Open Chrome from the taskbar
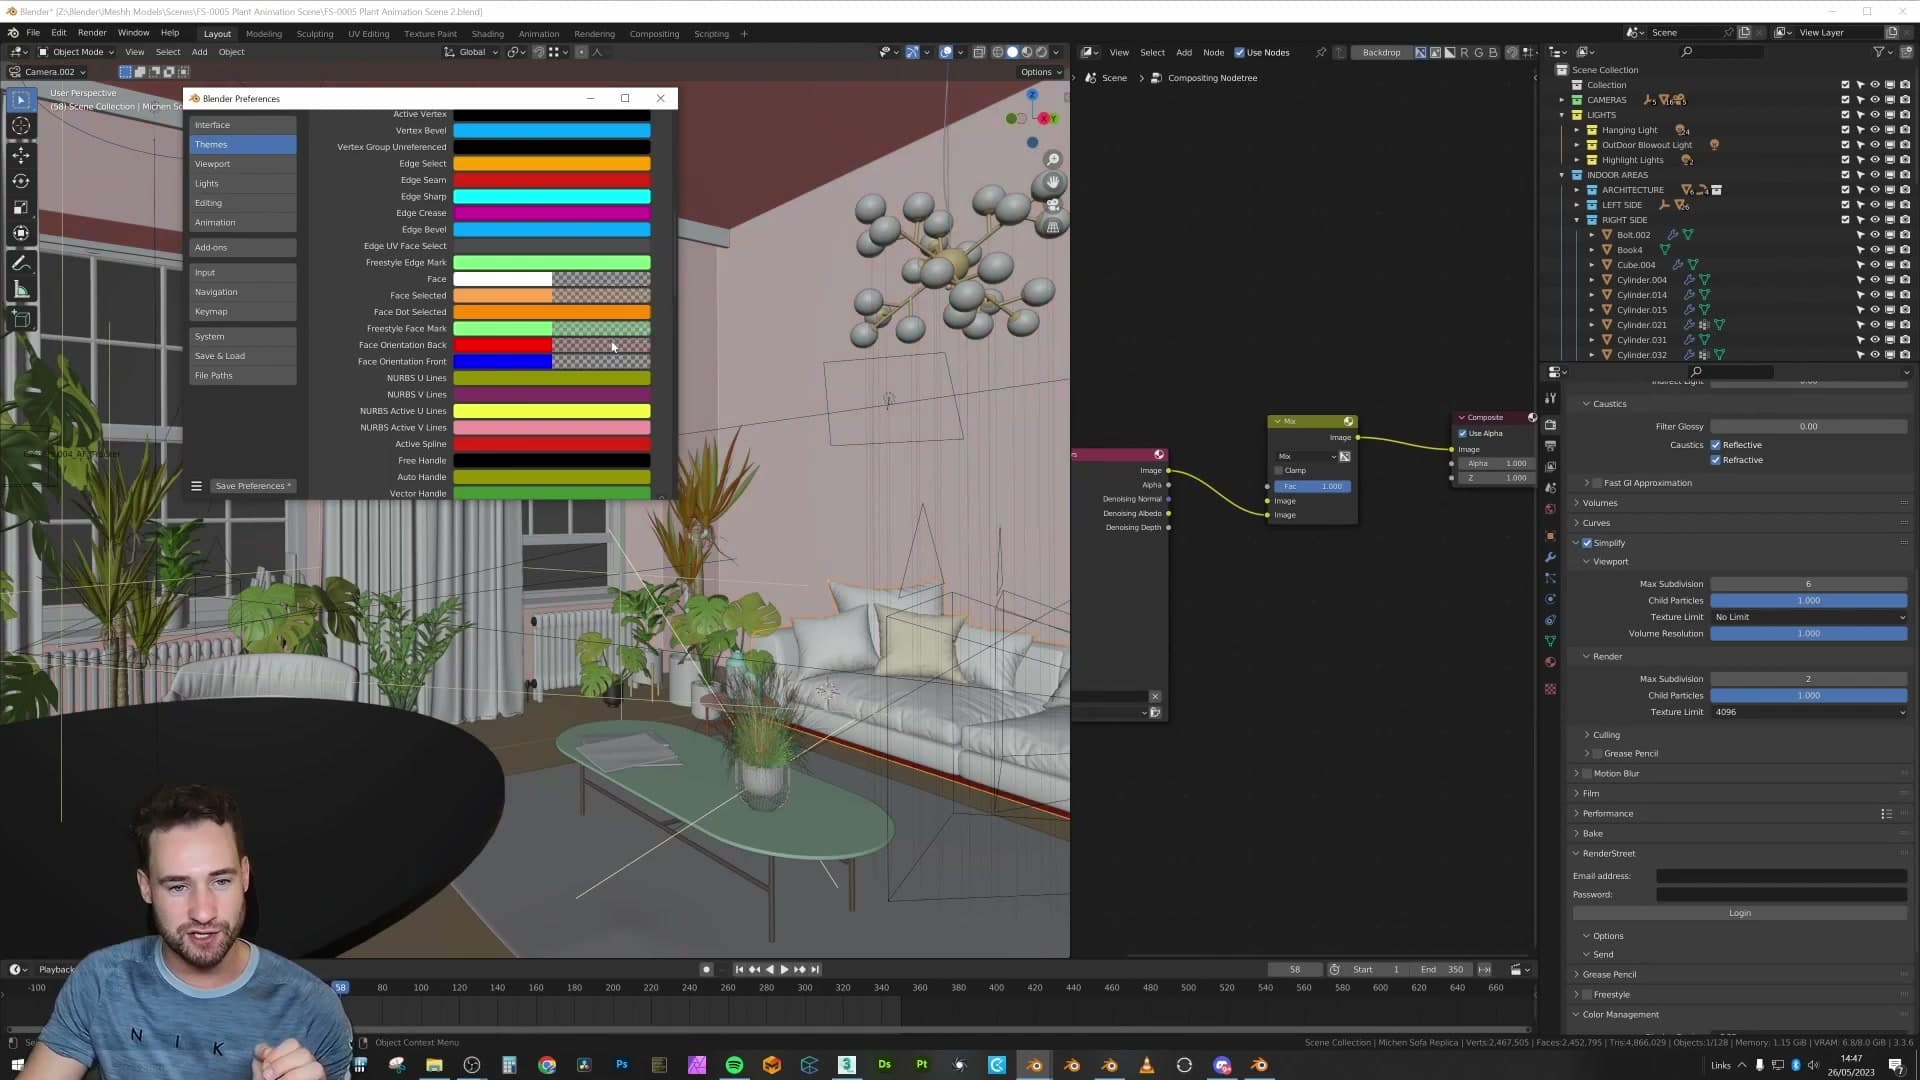Screen dimensions: 1920x1080 coord(546,1065)
